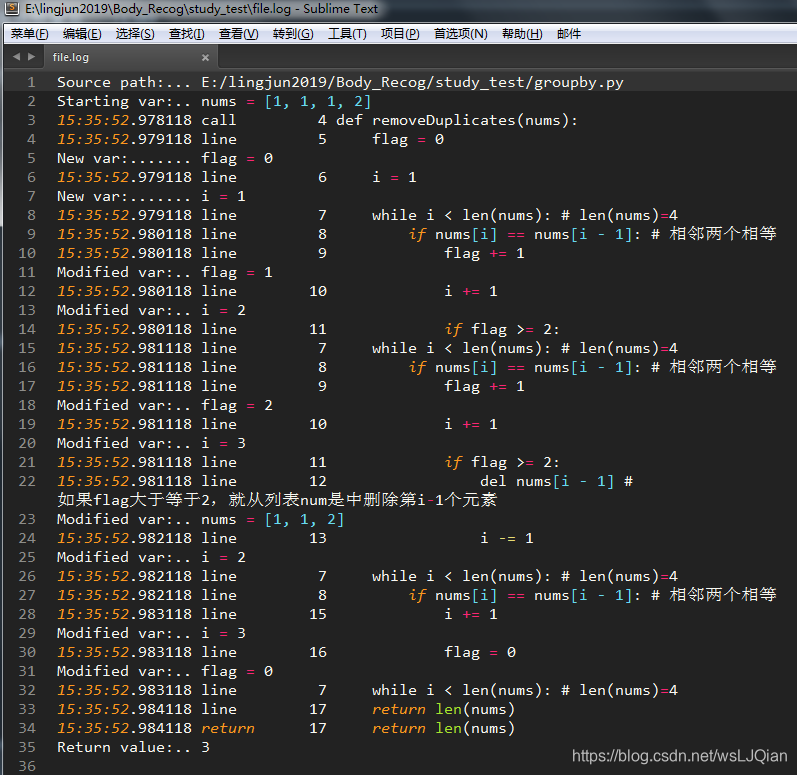Open the 首选项(N) menu
The image size is (797, 775).
(461, 34)
